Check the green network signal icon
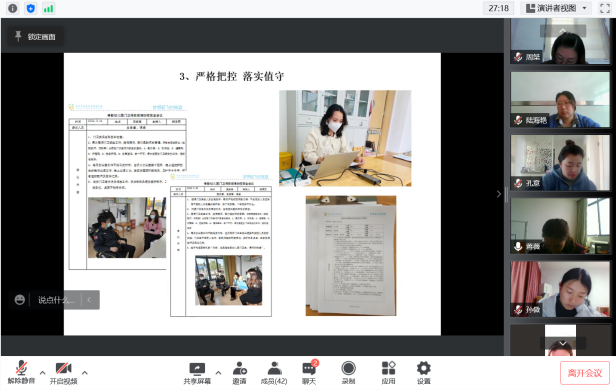Image resolution: width=616 pixels, height=390 pixels. point(49,8)
